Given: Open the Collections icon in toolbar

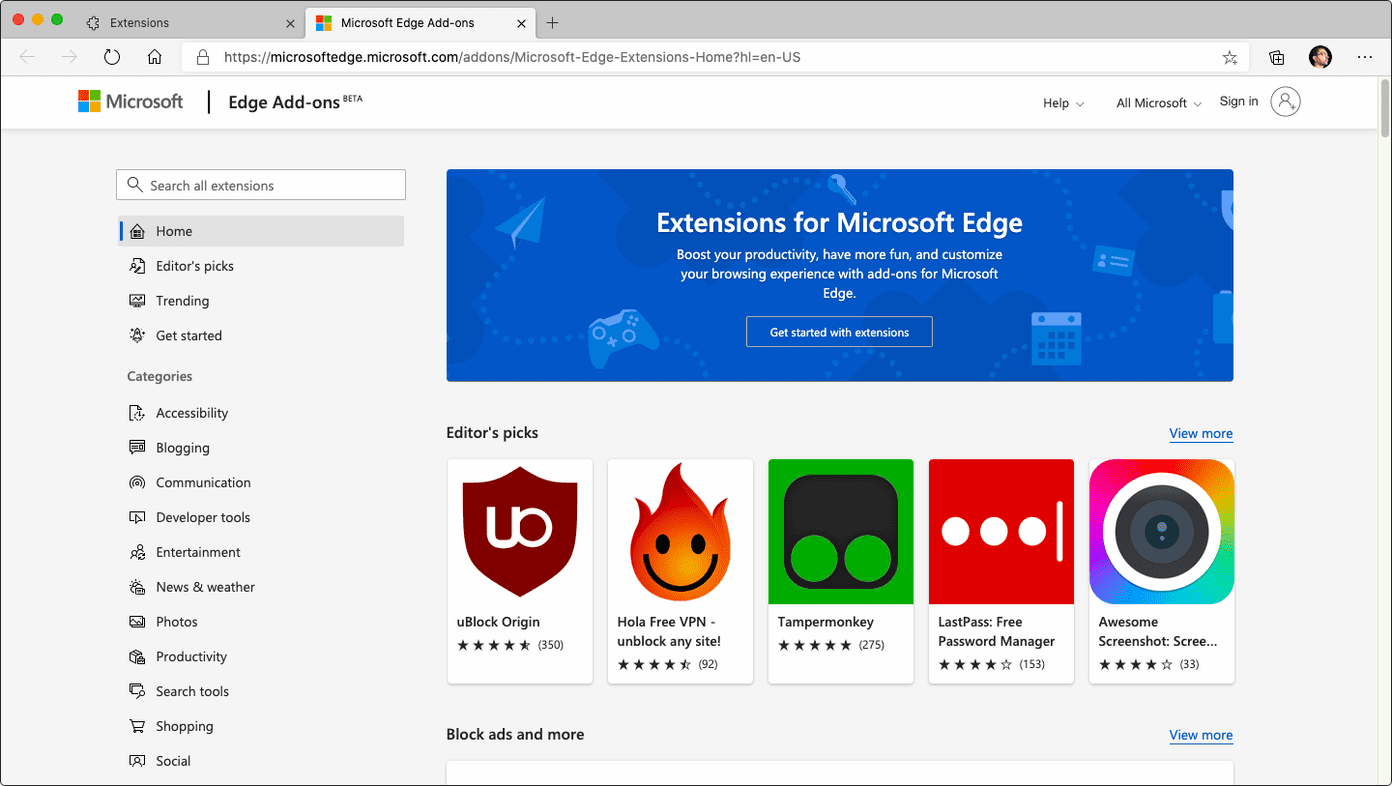Looking at the screenshot, I should pos(1277,57).
